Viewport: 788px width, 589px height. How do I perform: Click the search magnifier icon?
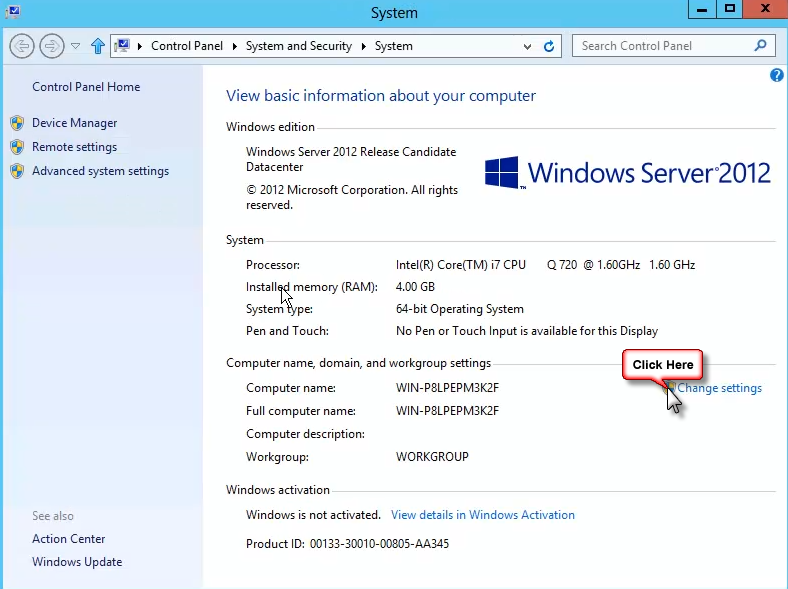[x=761, y=46]
